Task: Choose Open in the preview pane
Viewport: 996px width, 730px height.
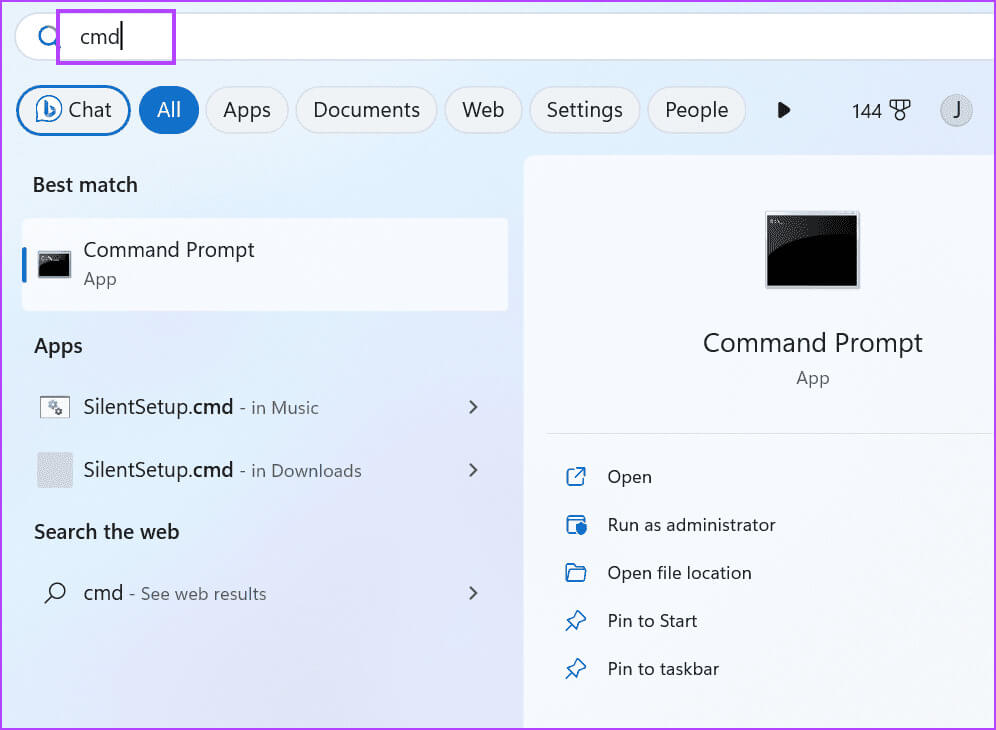Action: click(629, 477)
